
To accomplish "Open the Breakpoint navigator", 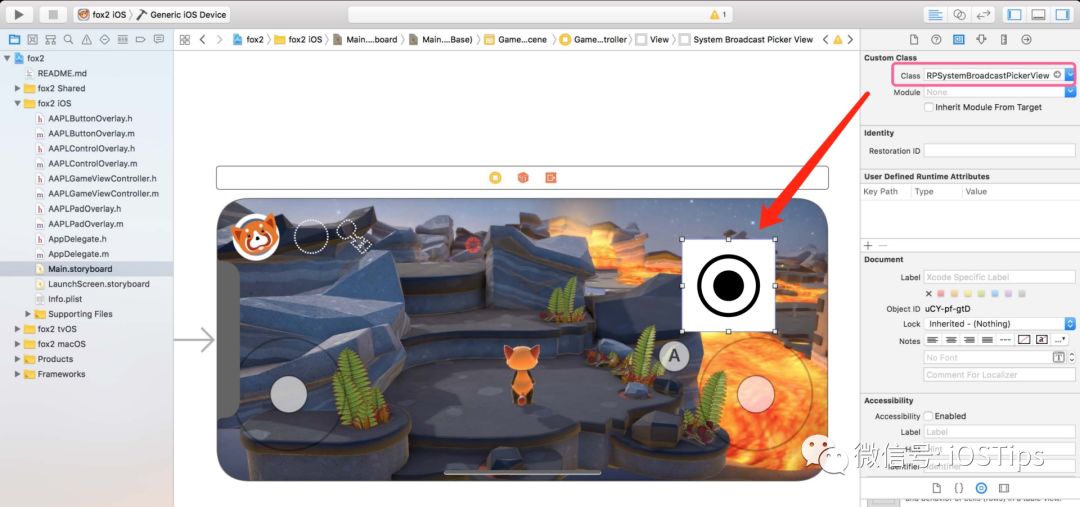I will [x=141, y=40].
